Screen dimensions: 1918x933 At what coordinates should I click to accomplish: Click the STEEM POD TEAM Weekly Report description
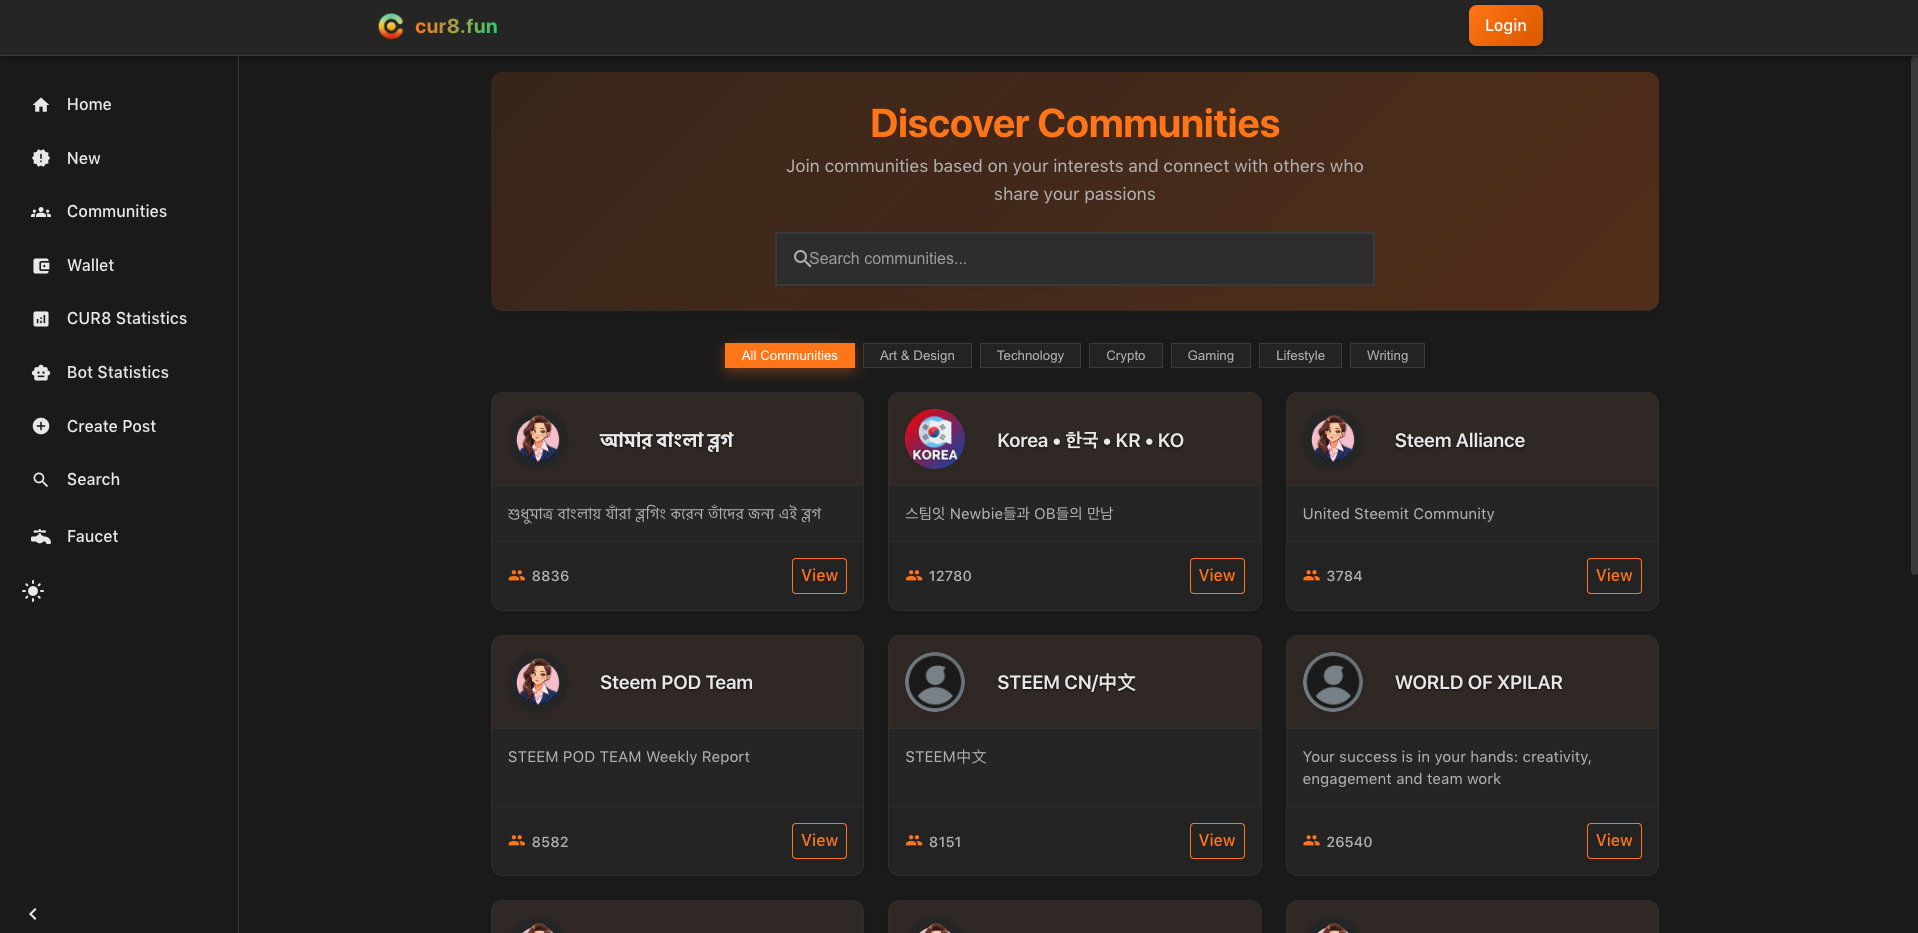tap(629, 757)
